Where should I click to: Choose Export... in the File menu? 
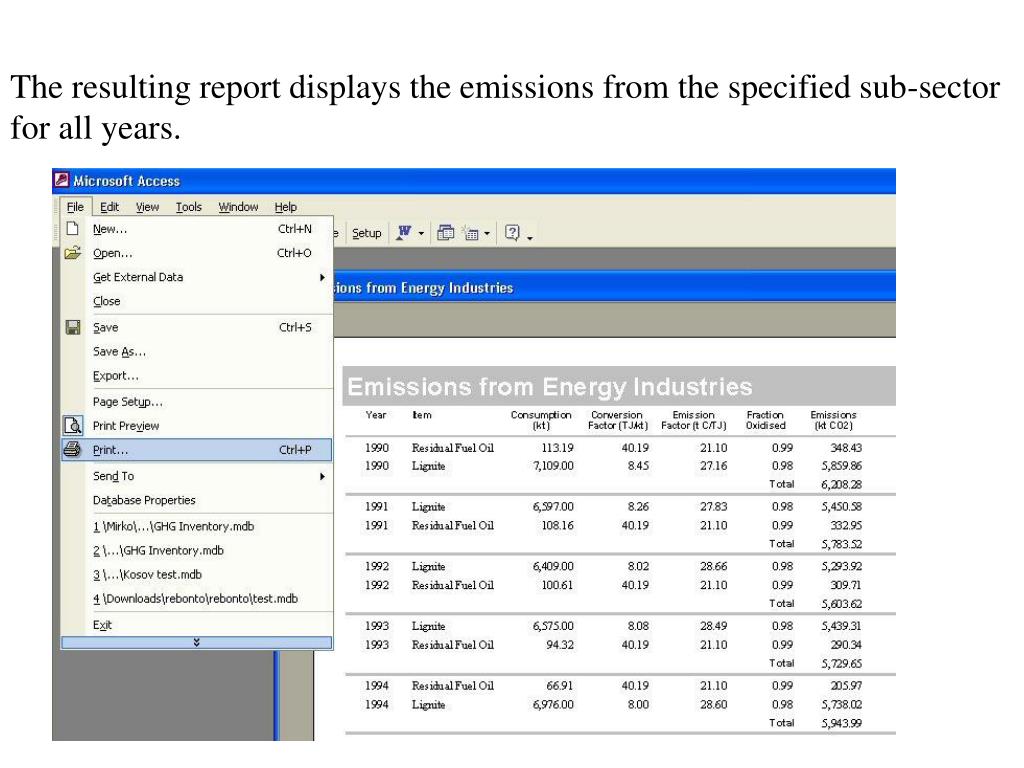pos(197,376)
